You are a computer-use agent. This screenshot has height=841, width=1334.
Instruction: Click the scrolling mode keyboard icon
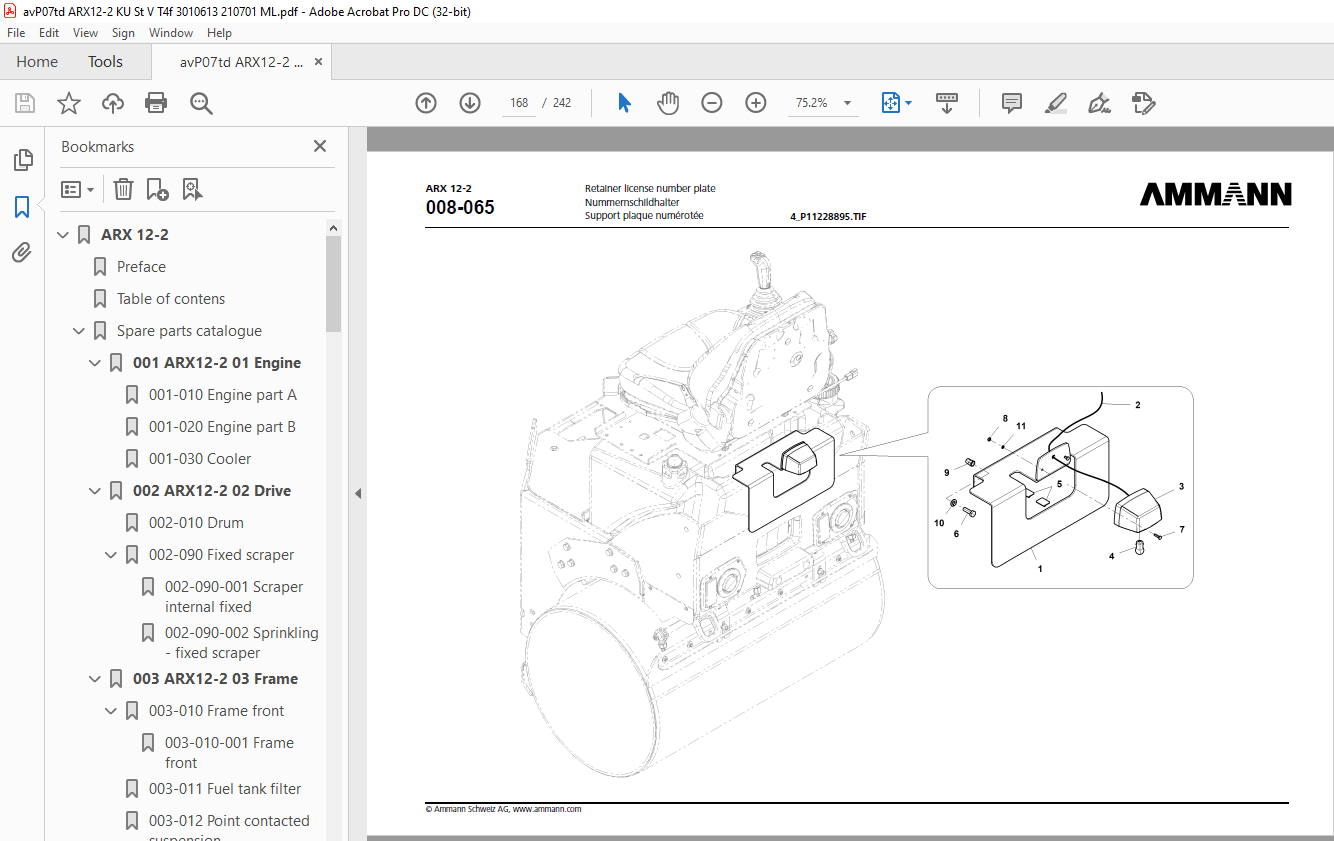(946, 103)
